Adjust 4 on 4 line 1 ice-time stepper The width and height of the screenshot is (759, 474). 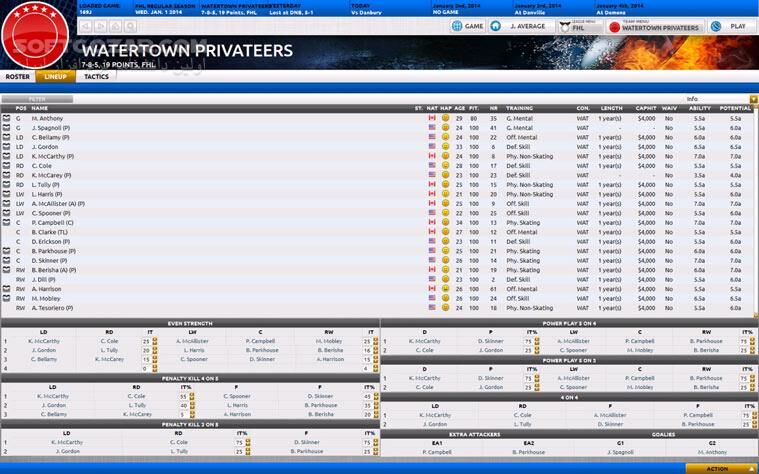754,415
